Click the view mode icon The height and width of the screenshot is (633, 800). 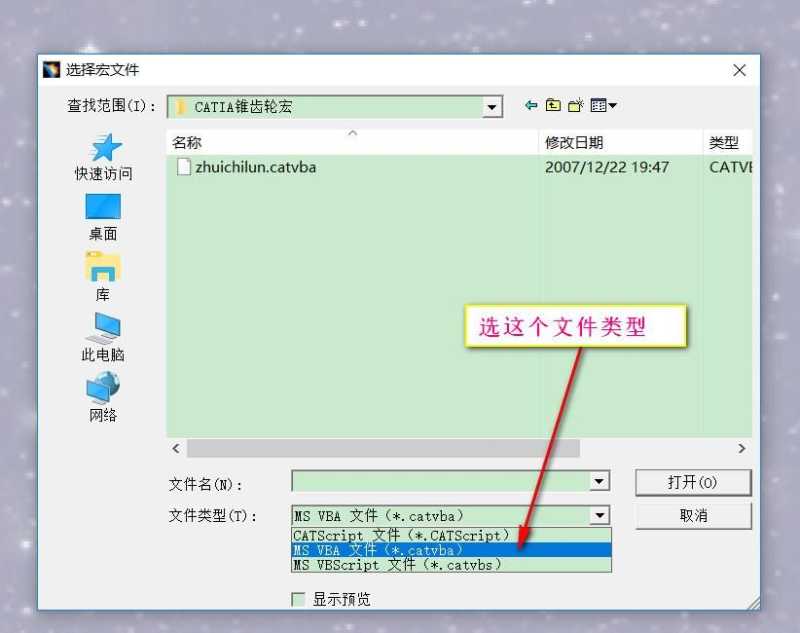point(598,105)
